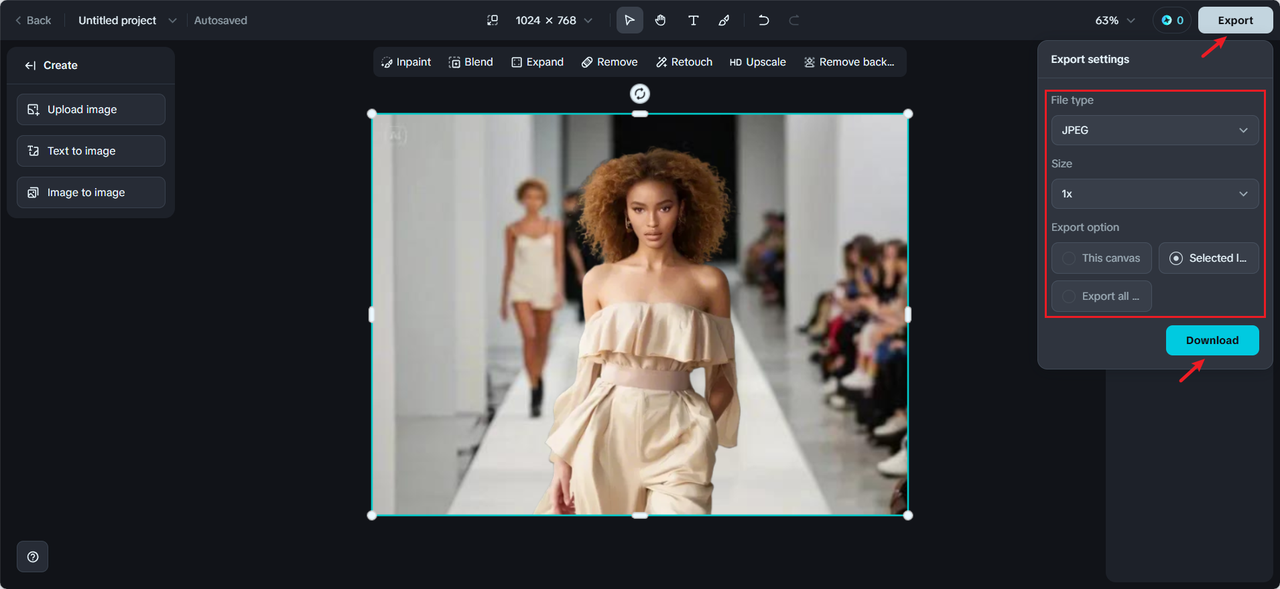Open the 63% zoom level dropdown
The width and height of the screenshot is (1280, 589).
pyautogui.click(x=1115, y=20)
